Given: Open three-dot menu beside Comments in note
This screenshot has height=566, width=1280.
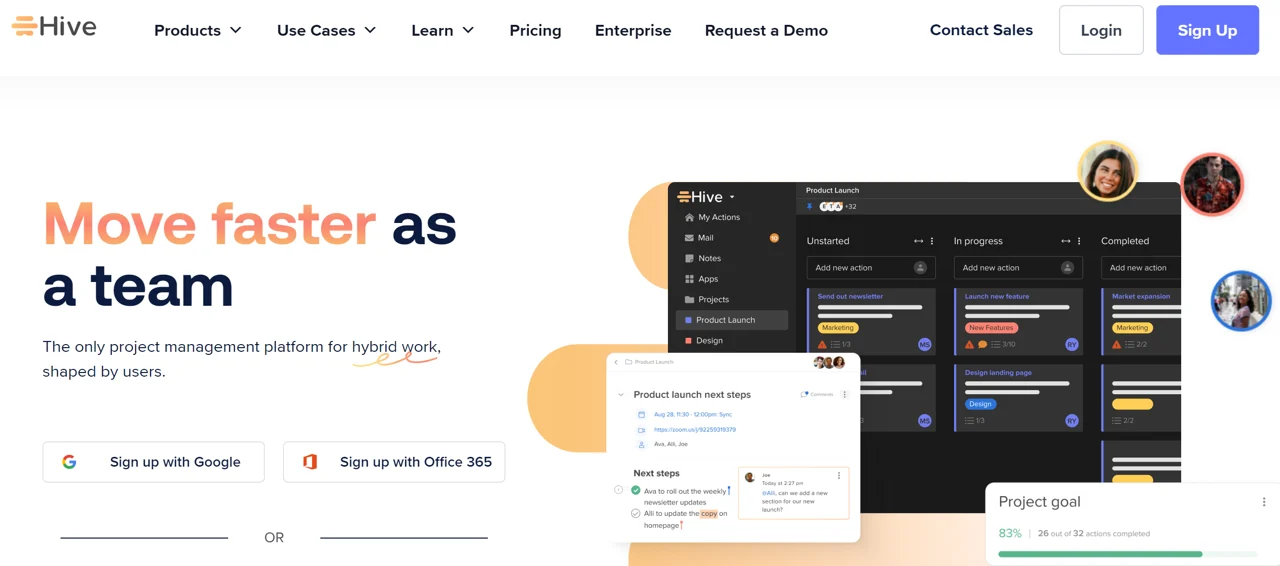Looking at the screenshot, I should [x=844, y=394].
